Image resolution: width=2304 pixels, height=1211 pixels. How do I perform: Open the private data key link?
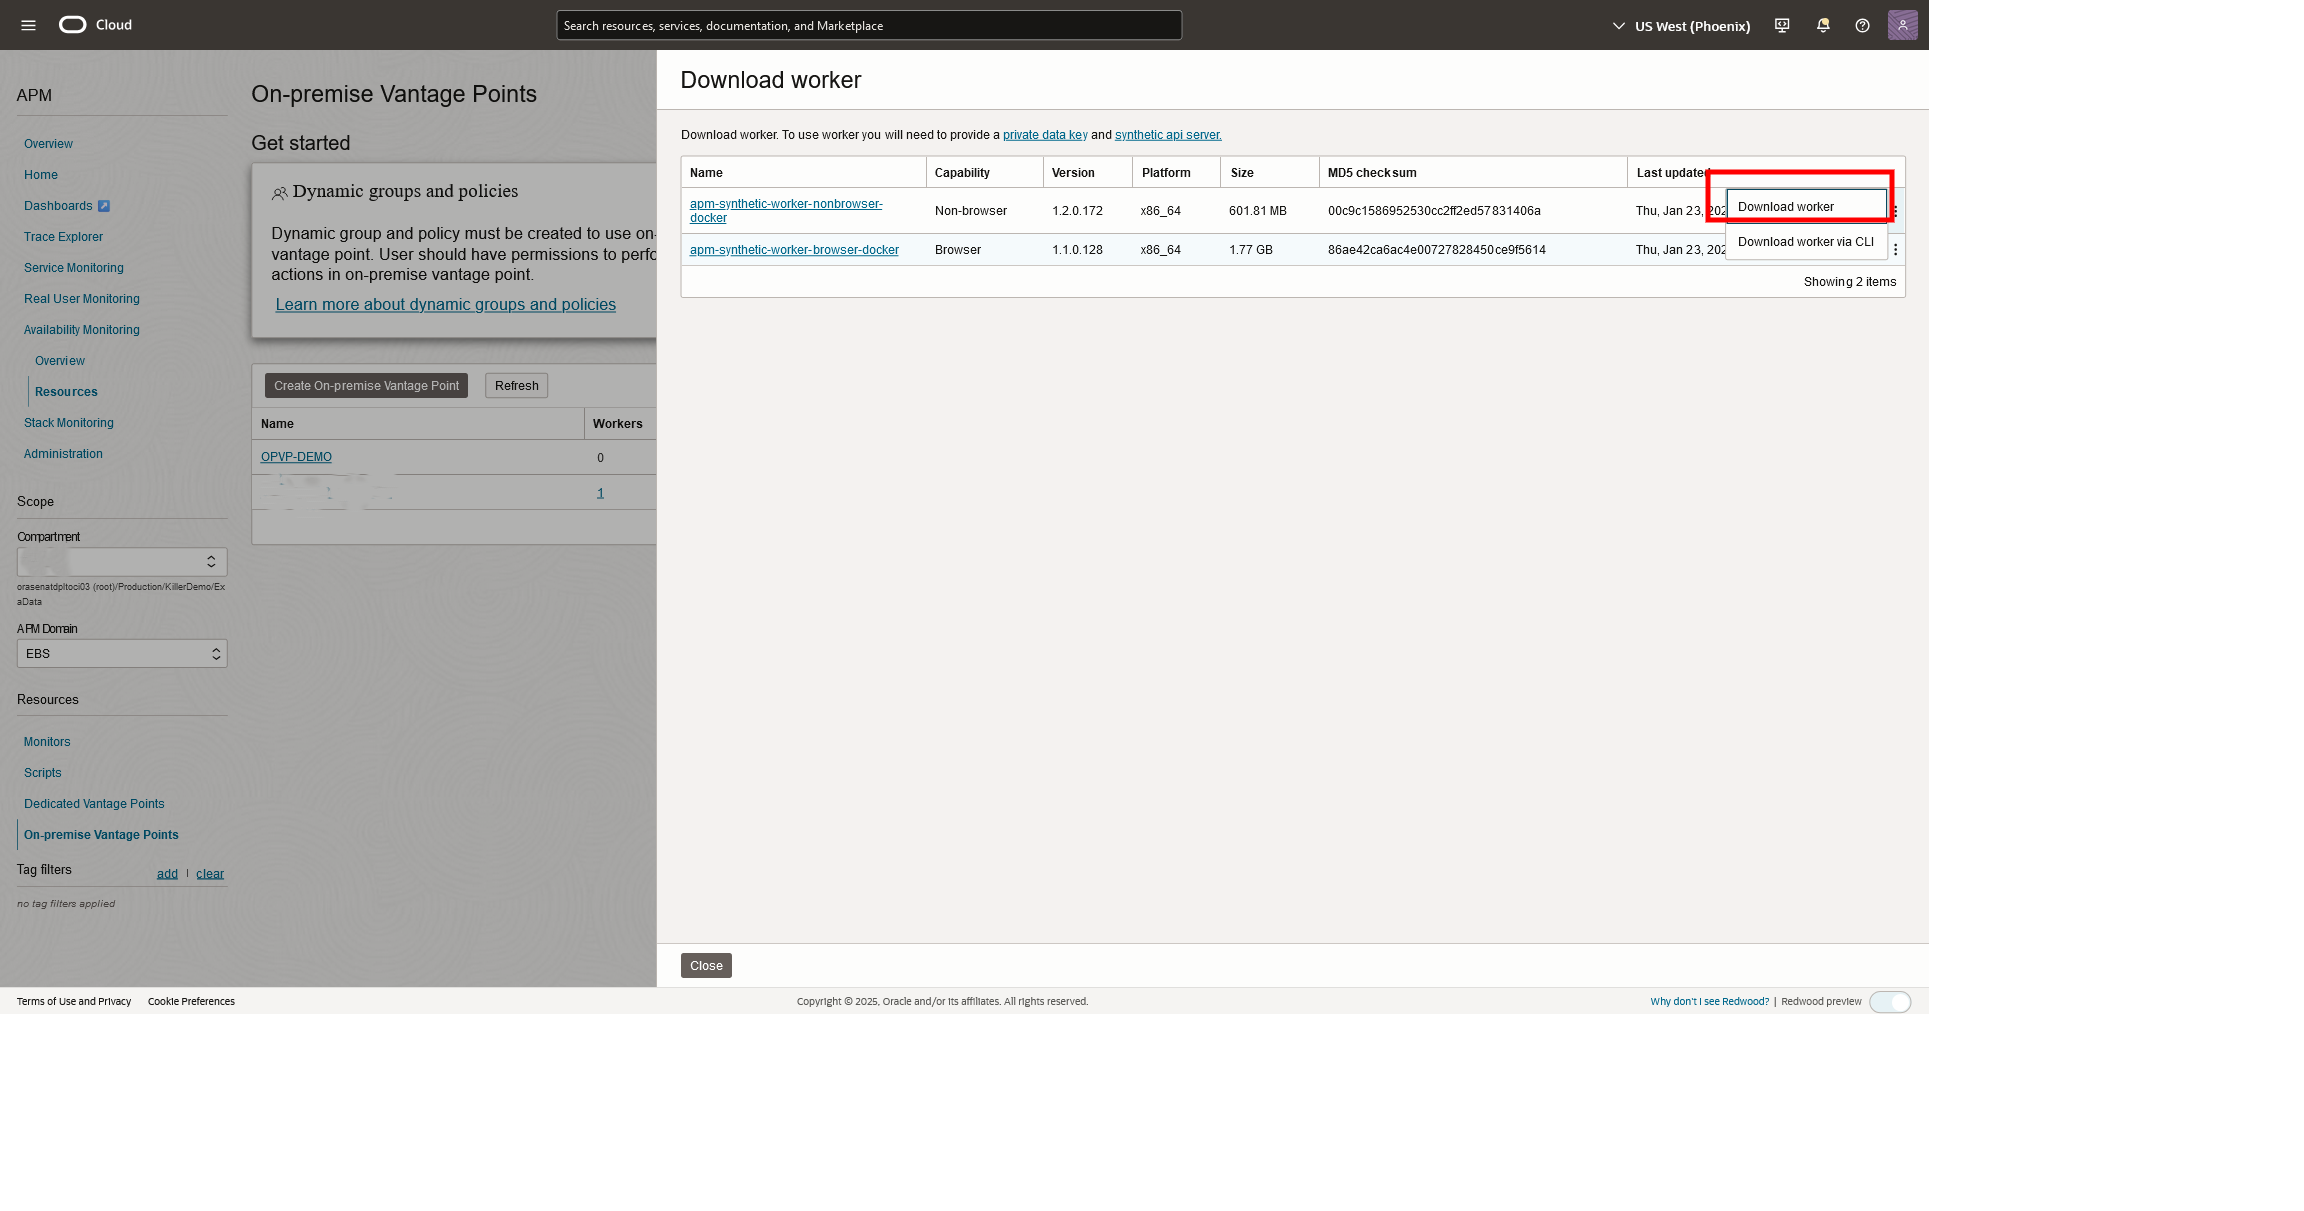(x=1044, y=134)
